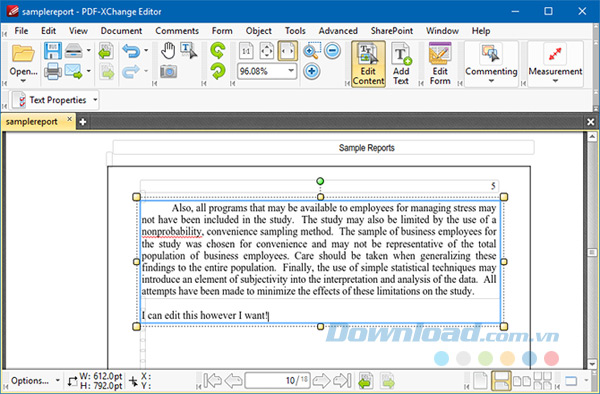This screenshot has height=394, width=600.
Task: Toggle Fit Width view
Action: (x=288, y=51)
